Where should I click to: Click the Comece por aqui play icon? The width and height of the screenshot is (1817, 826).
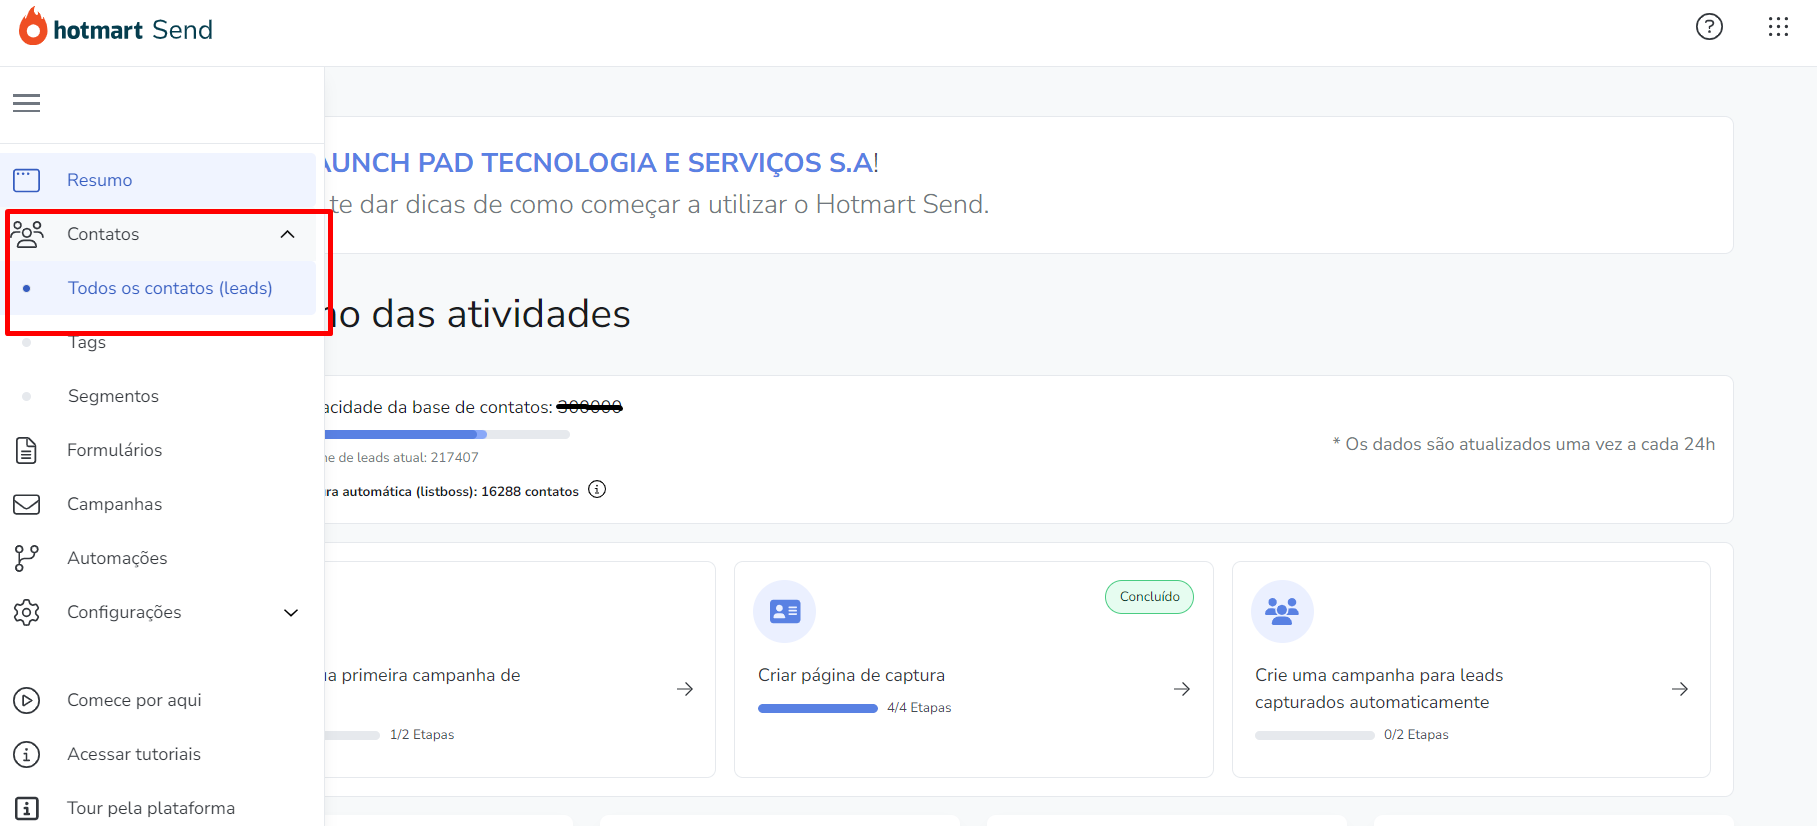(x=27, y=700)
